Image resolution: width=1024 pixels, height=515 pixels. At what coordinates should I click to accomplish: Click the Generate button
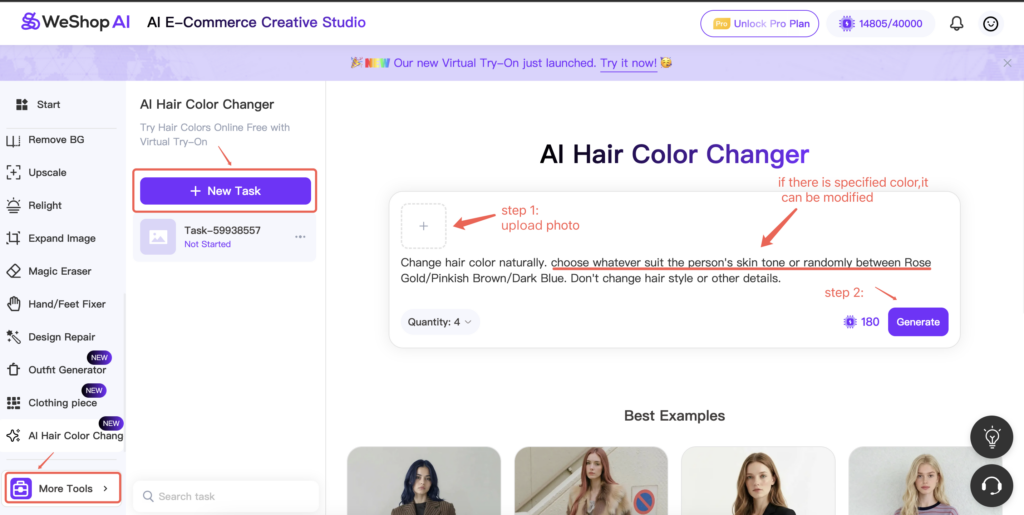[918, 322]
